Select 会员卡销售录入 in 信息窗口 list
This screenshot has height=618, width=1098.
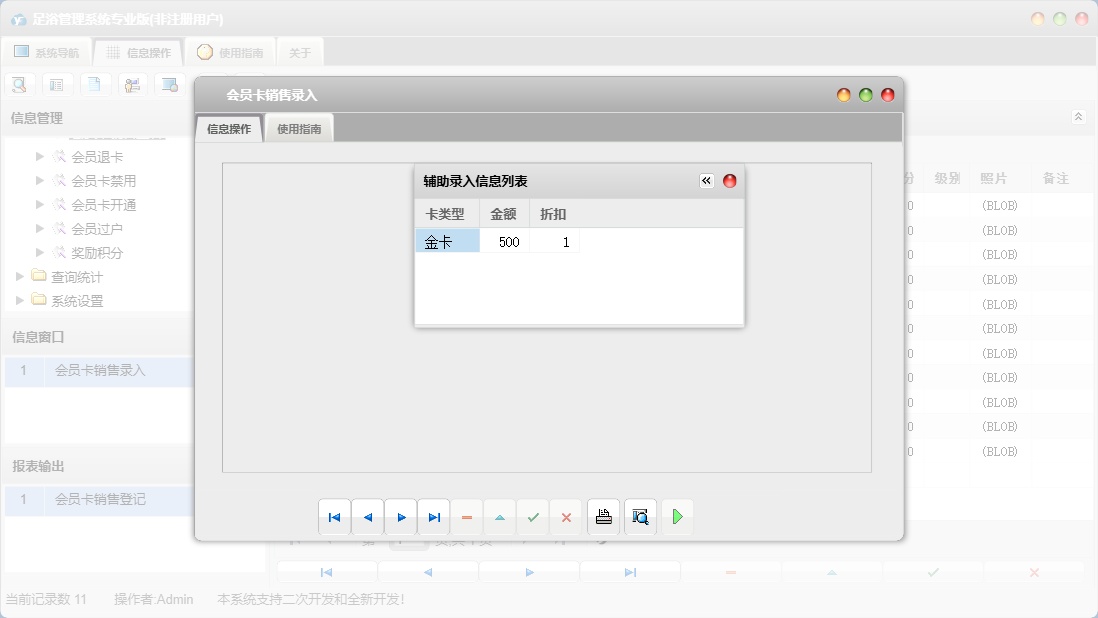point(99,370)
